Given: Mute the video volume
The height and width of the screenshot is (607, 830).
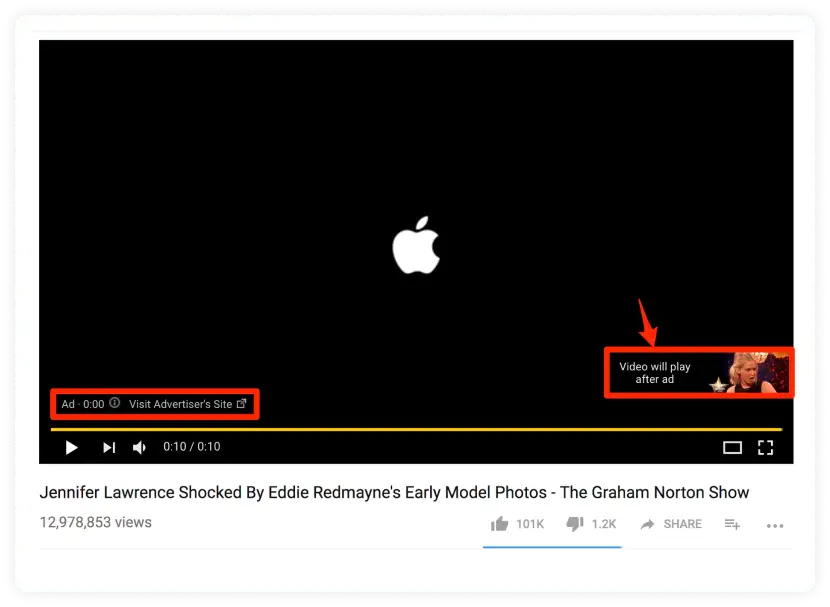Looking at the screenshot, I should pos(139,448).
